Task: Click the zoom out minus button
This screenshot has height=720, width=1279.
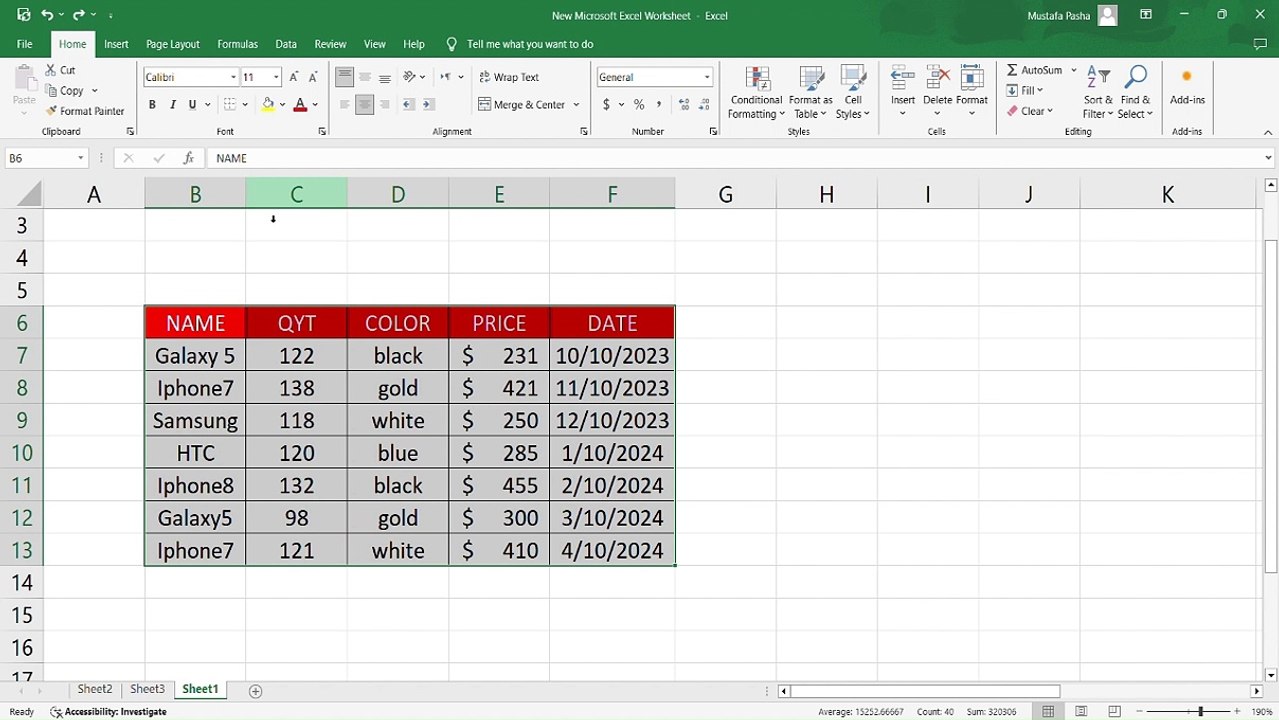Action: (1139, 711)
